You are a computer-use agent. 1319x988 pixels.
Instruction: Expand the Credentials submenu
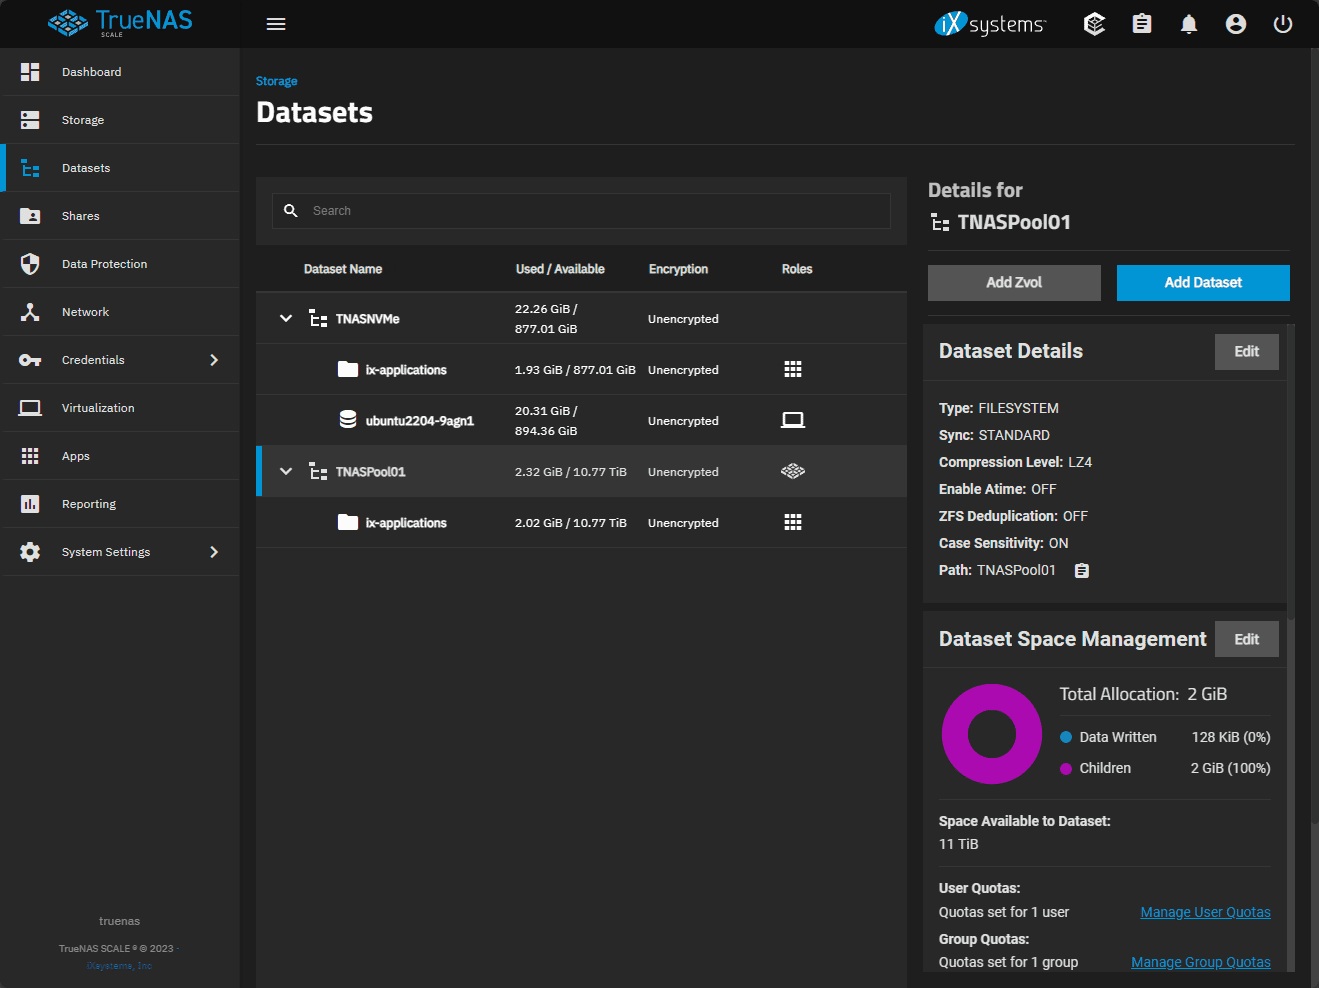click(x=214, y=360)
